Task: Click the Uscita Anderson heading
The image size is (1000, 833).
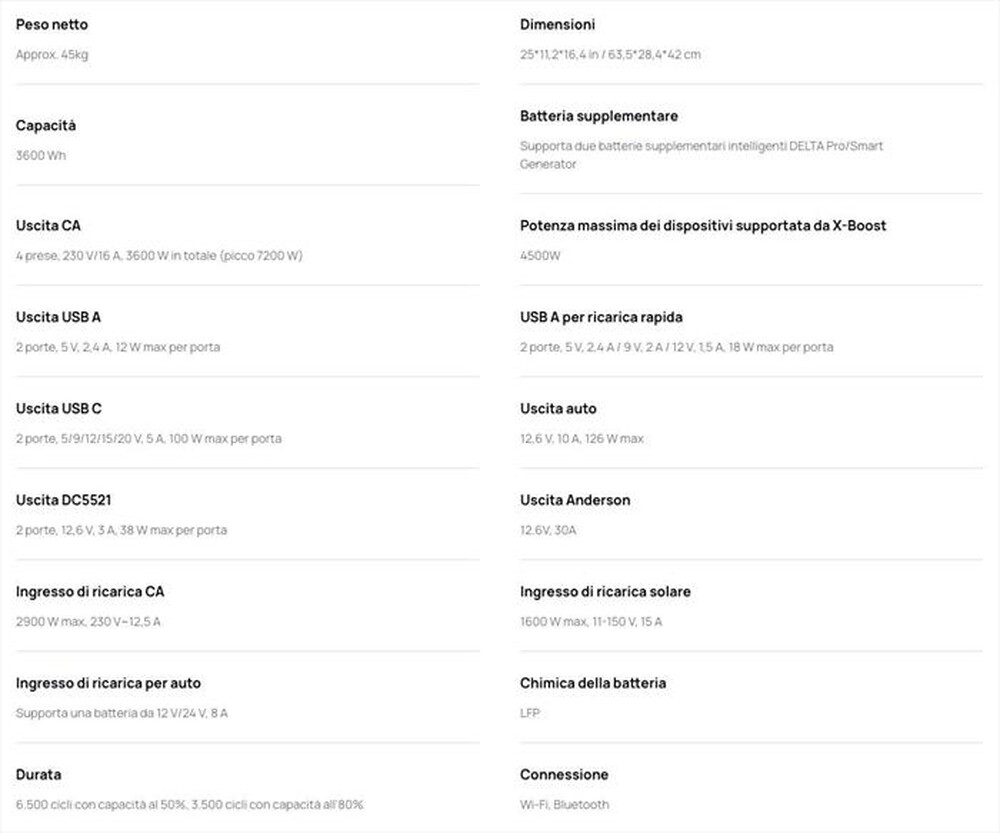Action: (575, 500)
